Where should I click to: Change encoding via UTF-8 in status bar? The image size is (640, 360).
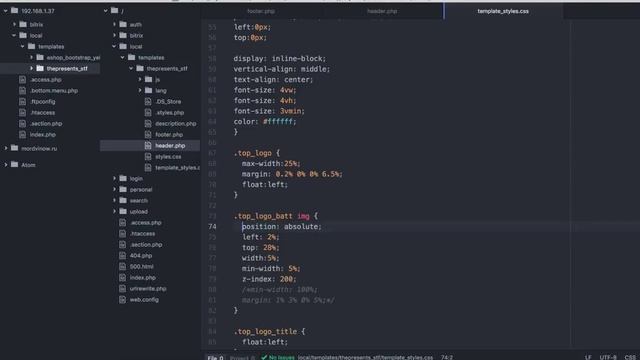[x=608, y=358]
